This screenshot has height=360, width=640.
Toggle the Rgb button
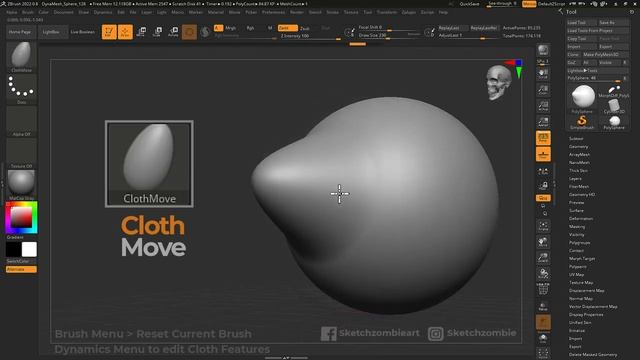pyautogui.click(x=250, y=28)
